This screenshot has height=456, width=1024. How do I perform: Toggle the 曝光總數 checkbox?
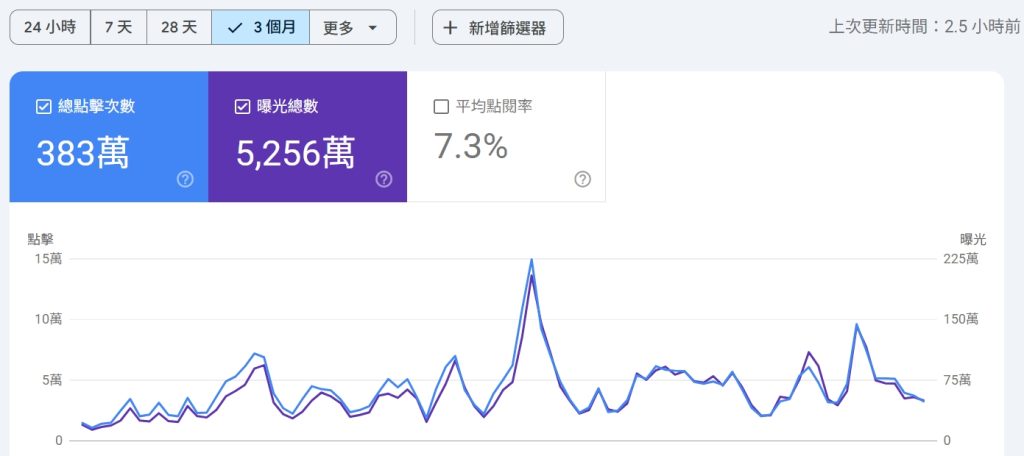[242, 106]
